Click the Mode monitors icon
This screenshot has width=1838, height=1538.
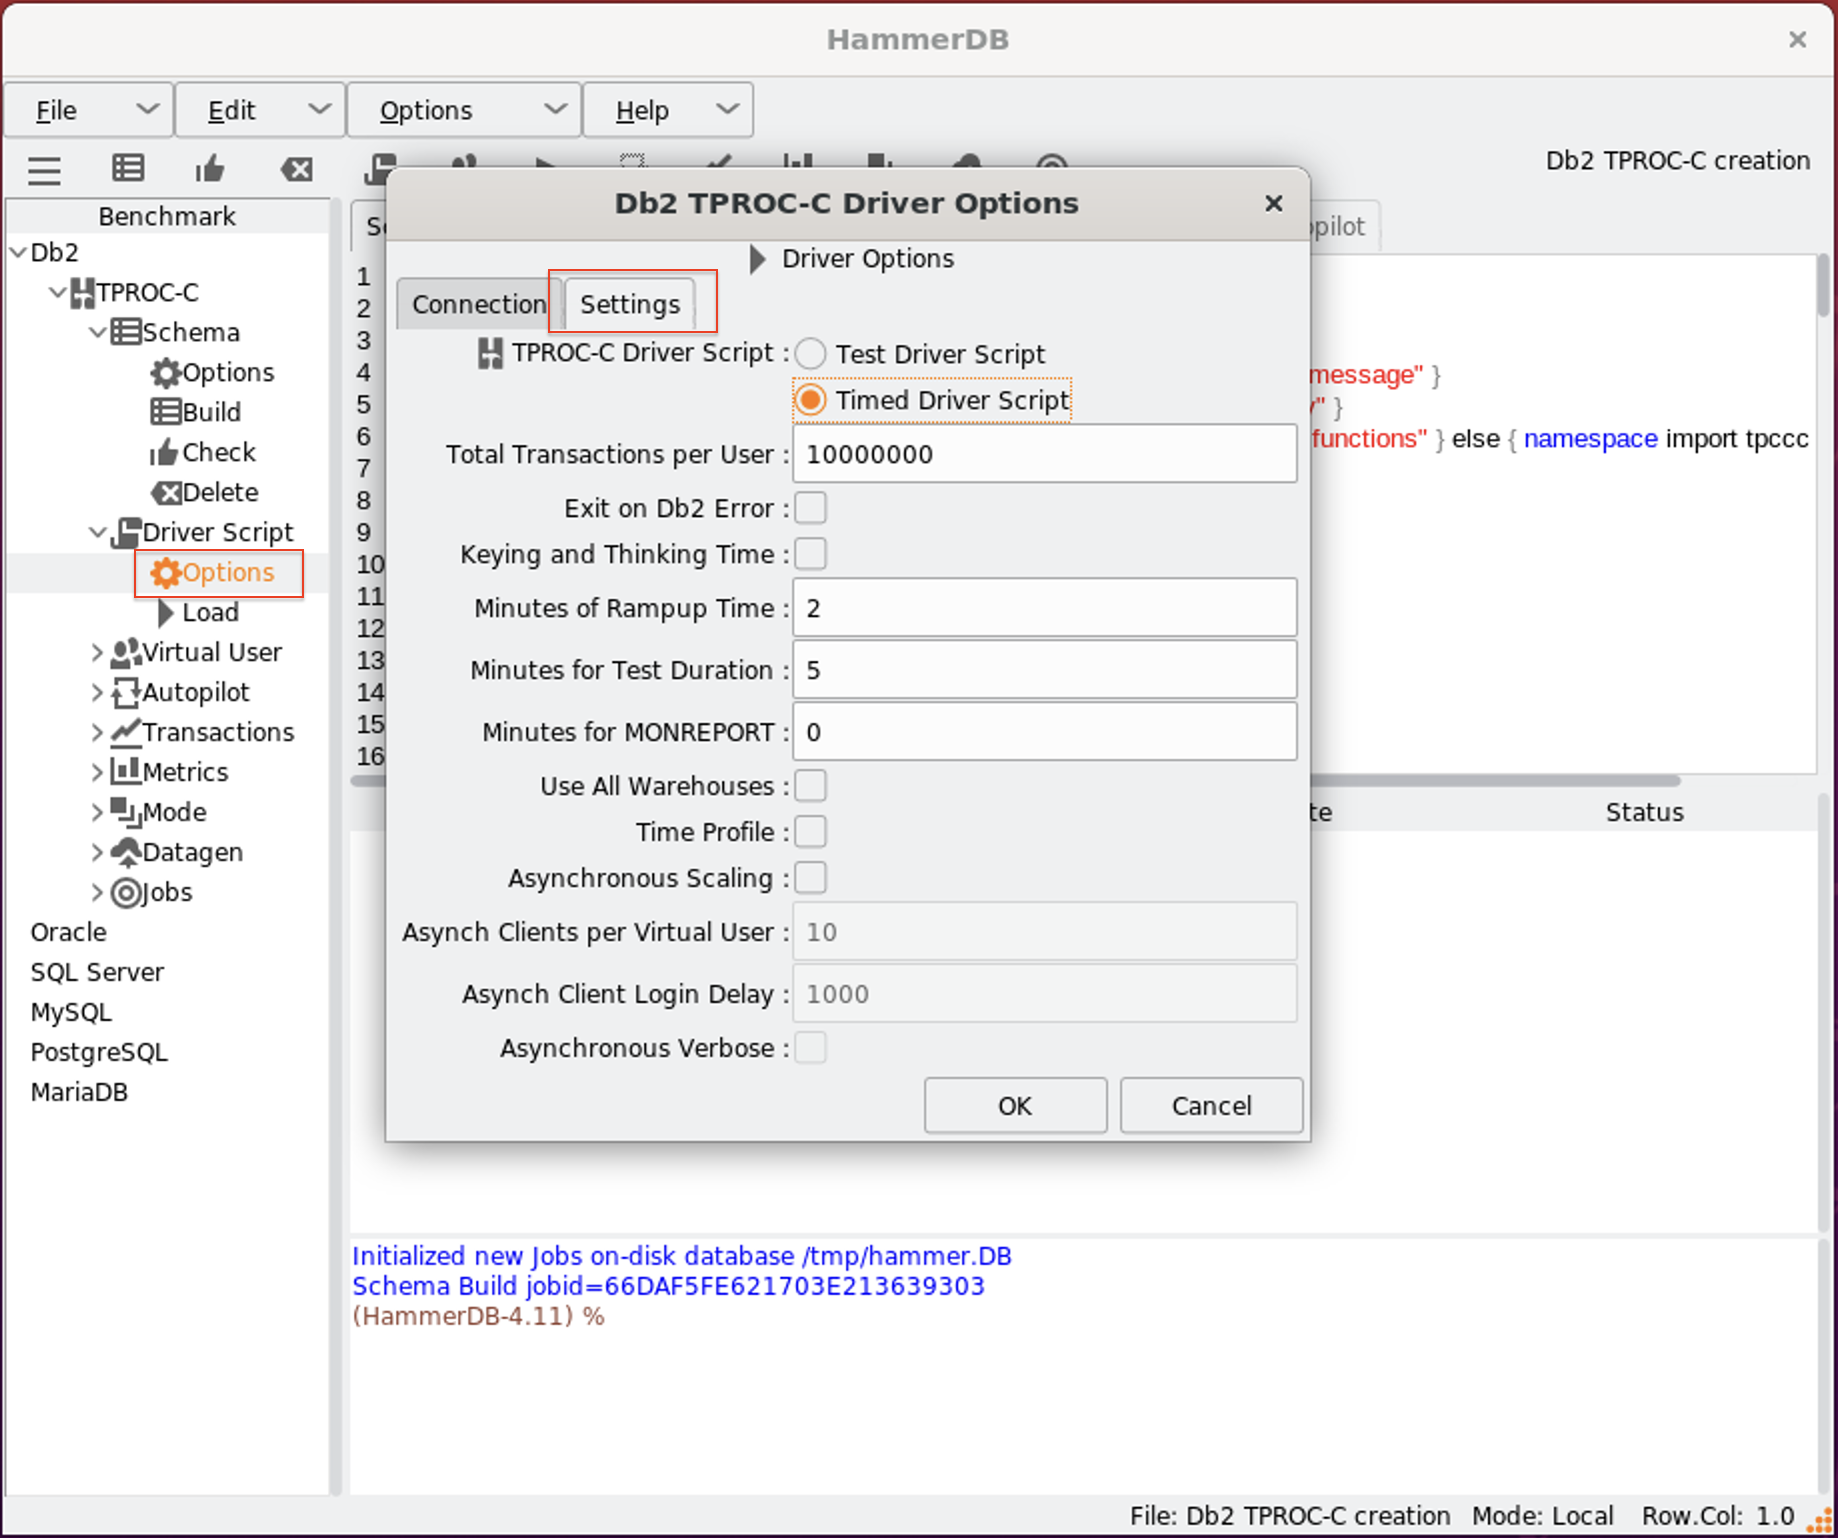125,812
